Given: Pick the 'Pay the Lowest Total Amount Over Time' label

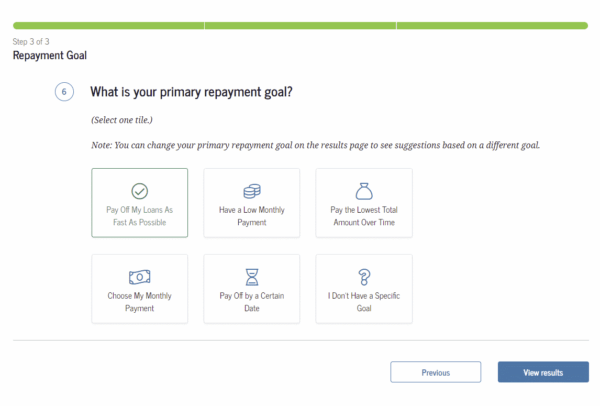Looking at the screenshot, I should [x=364, y=216].
